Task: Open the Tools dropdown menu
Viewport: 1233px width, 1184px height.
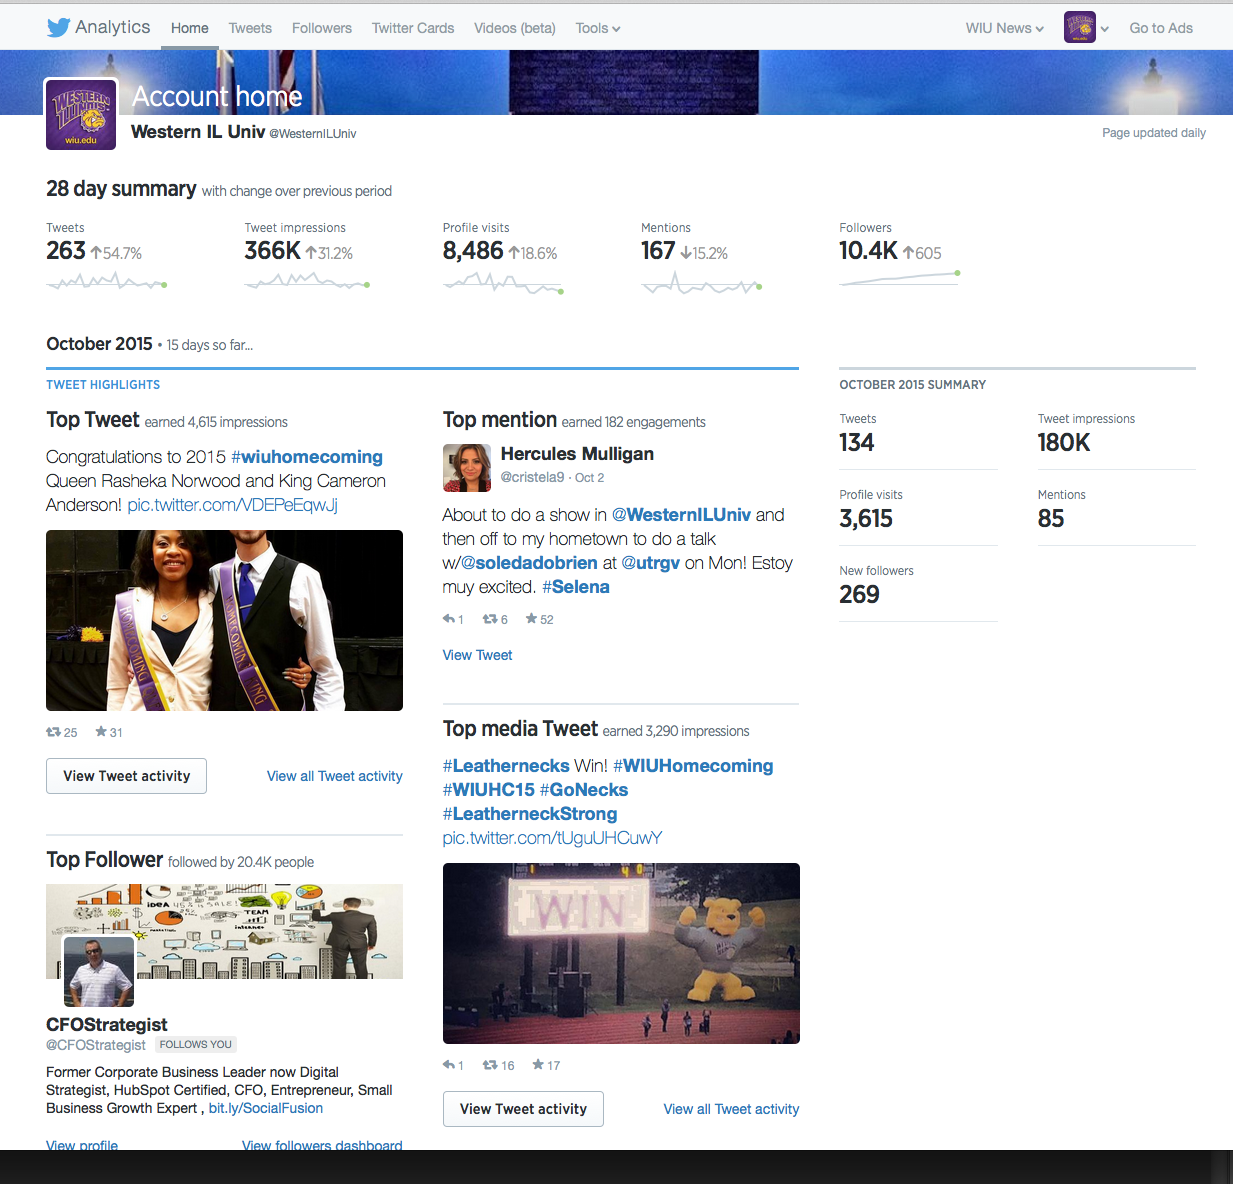Action: click(597, 28)
